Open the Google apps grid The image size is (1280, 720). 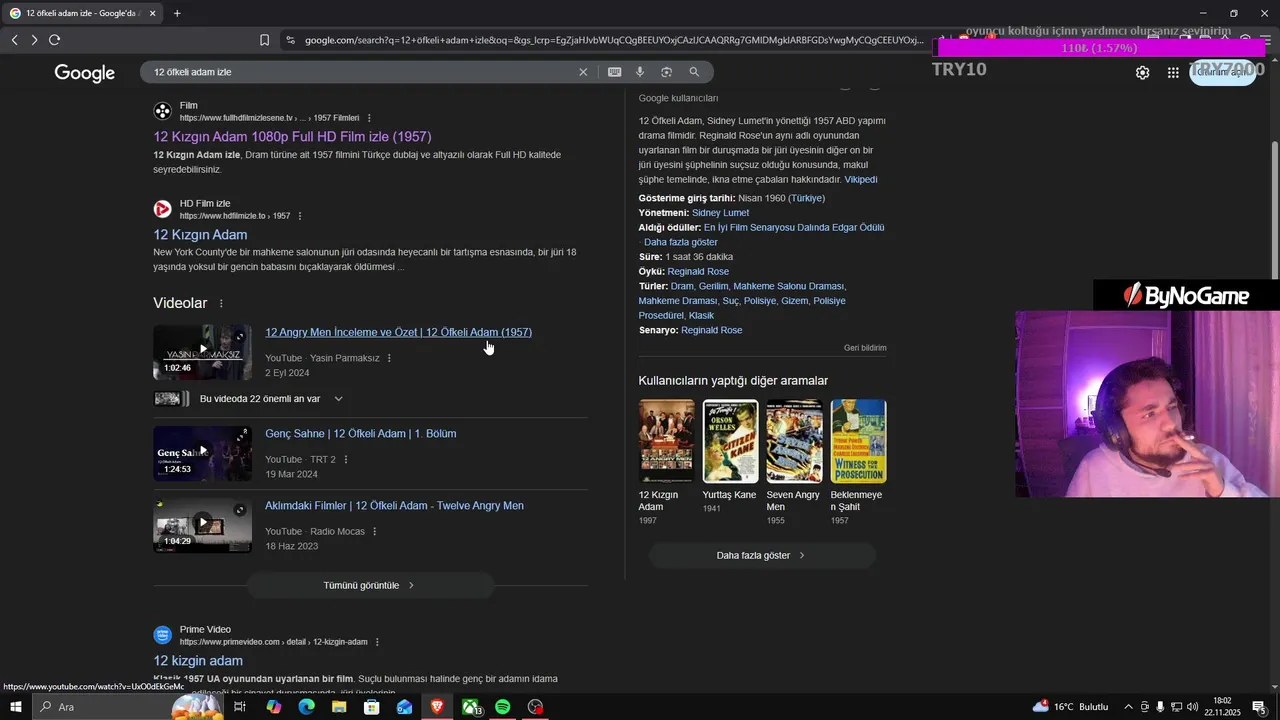(x=1173, y=73)
